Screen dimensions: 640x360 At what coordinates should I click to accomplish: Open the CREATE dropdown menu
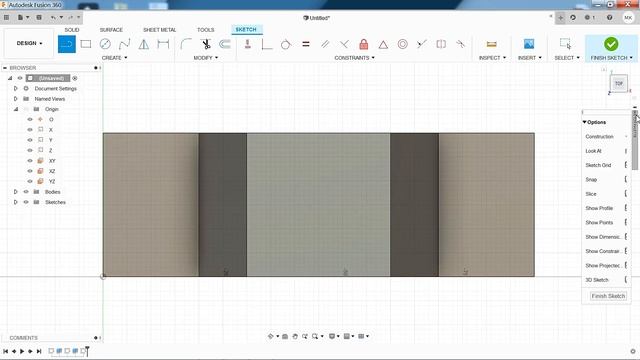(x=114, y=58)
